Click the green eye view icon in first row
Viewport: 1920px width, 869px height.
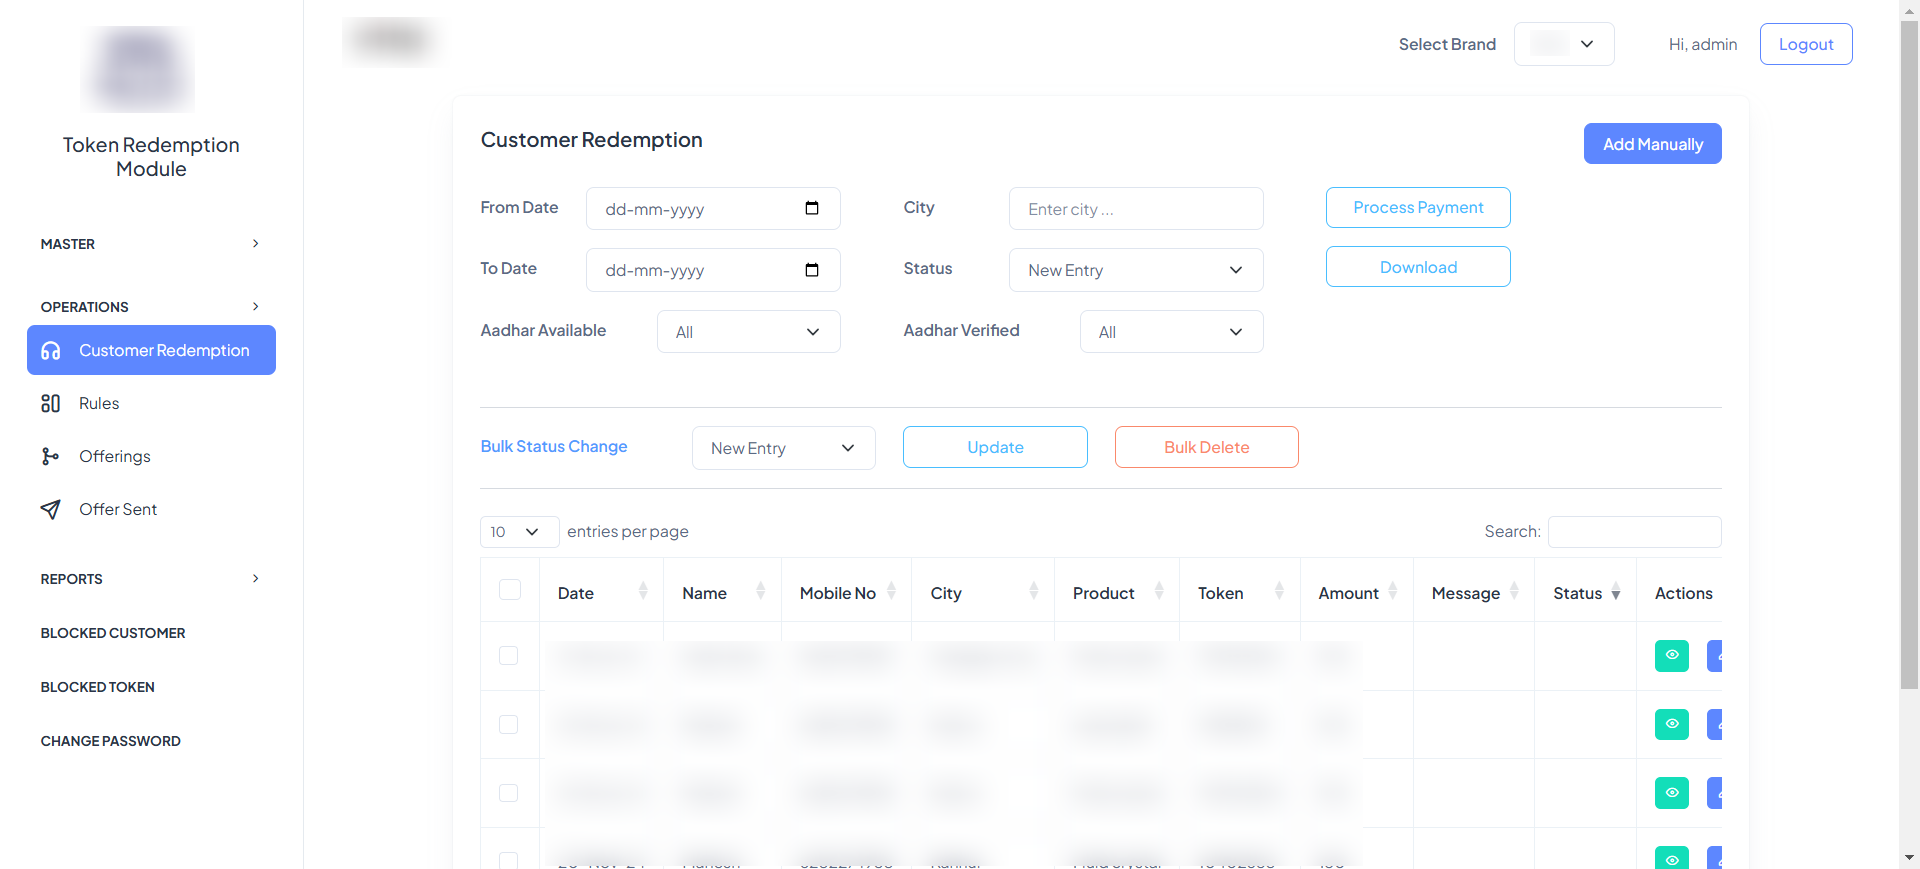click(x=1671, y=656)
